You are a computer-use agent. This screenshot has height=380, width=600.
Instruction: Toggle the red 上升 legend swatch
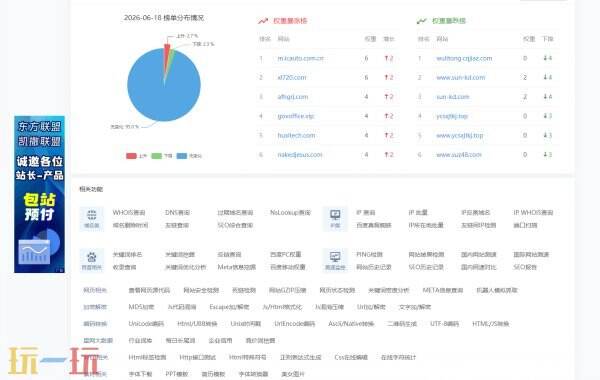(x=131, y=156)
